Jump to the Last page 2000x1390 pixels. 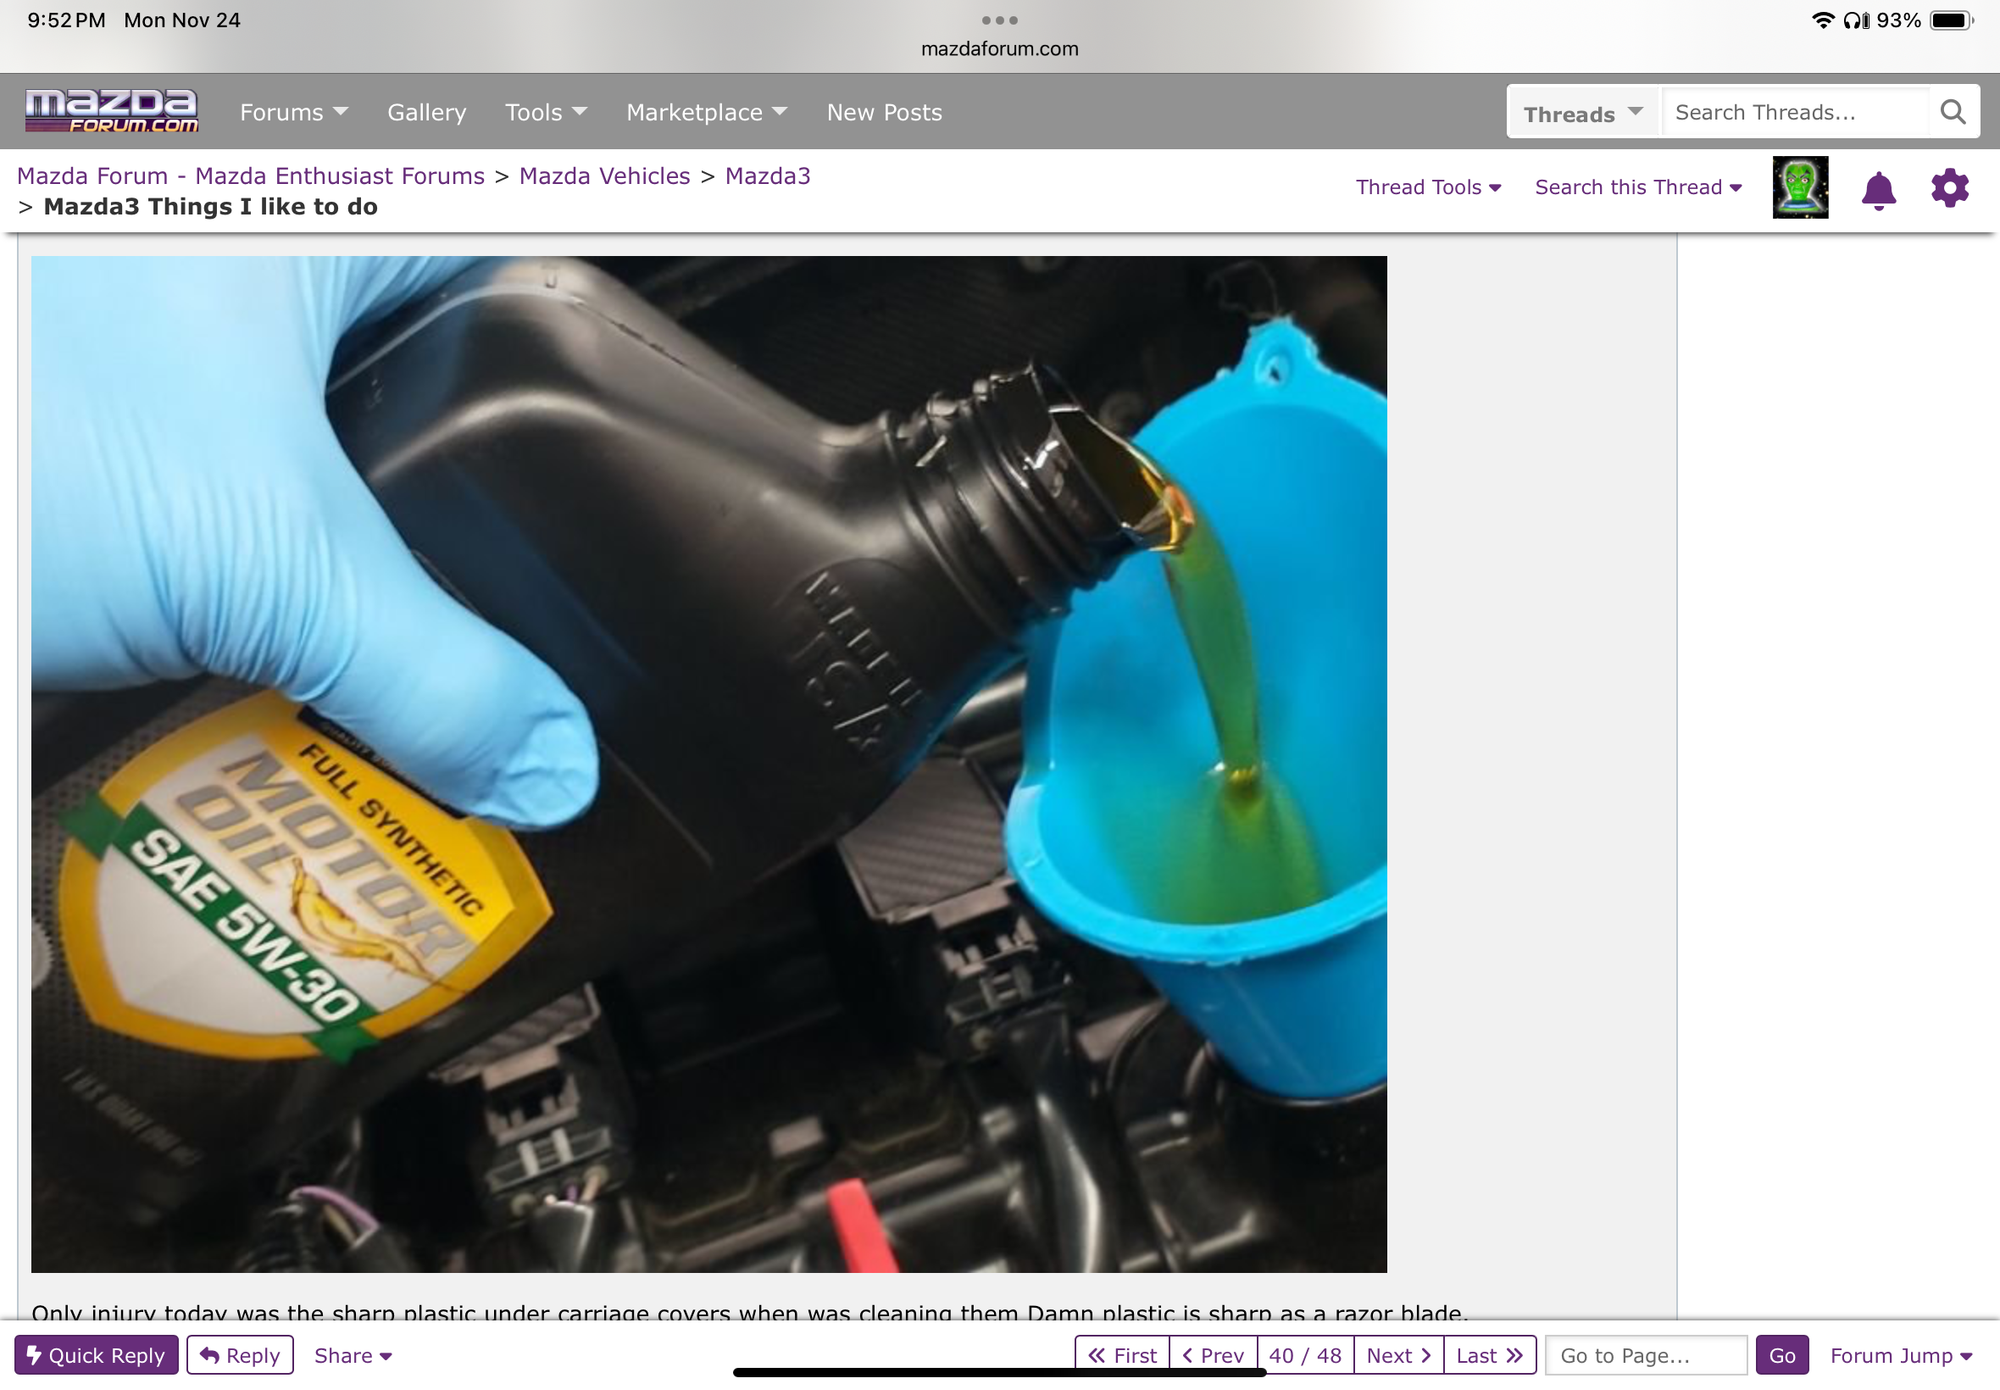point(1489,1355)
